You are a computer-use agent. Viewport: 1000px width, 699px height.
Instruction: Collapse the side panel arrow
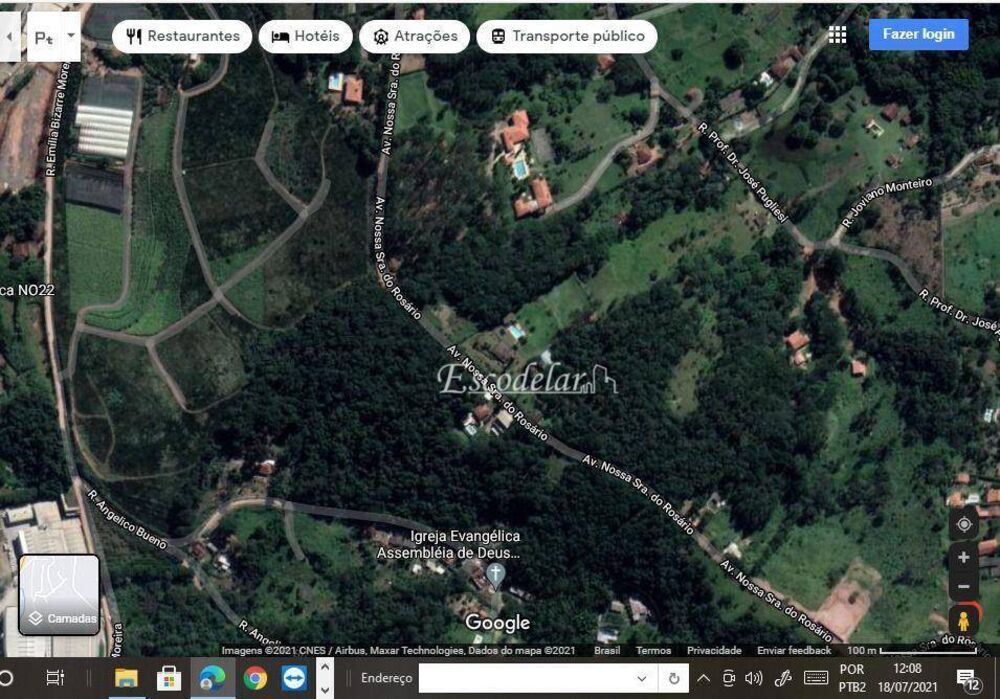point(10,37)
